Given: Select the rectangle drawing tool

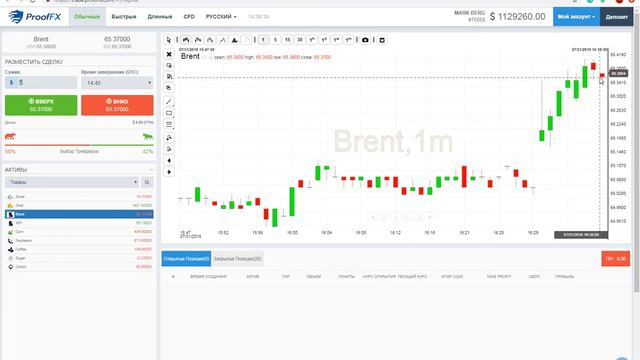Looking at the screenshot, I should pos(169,113).
